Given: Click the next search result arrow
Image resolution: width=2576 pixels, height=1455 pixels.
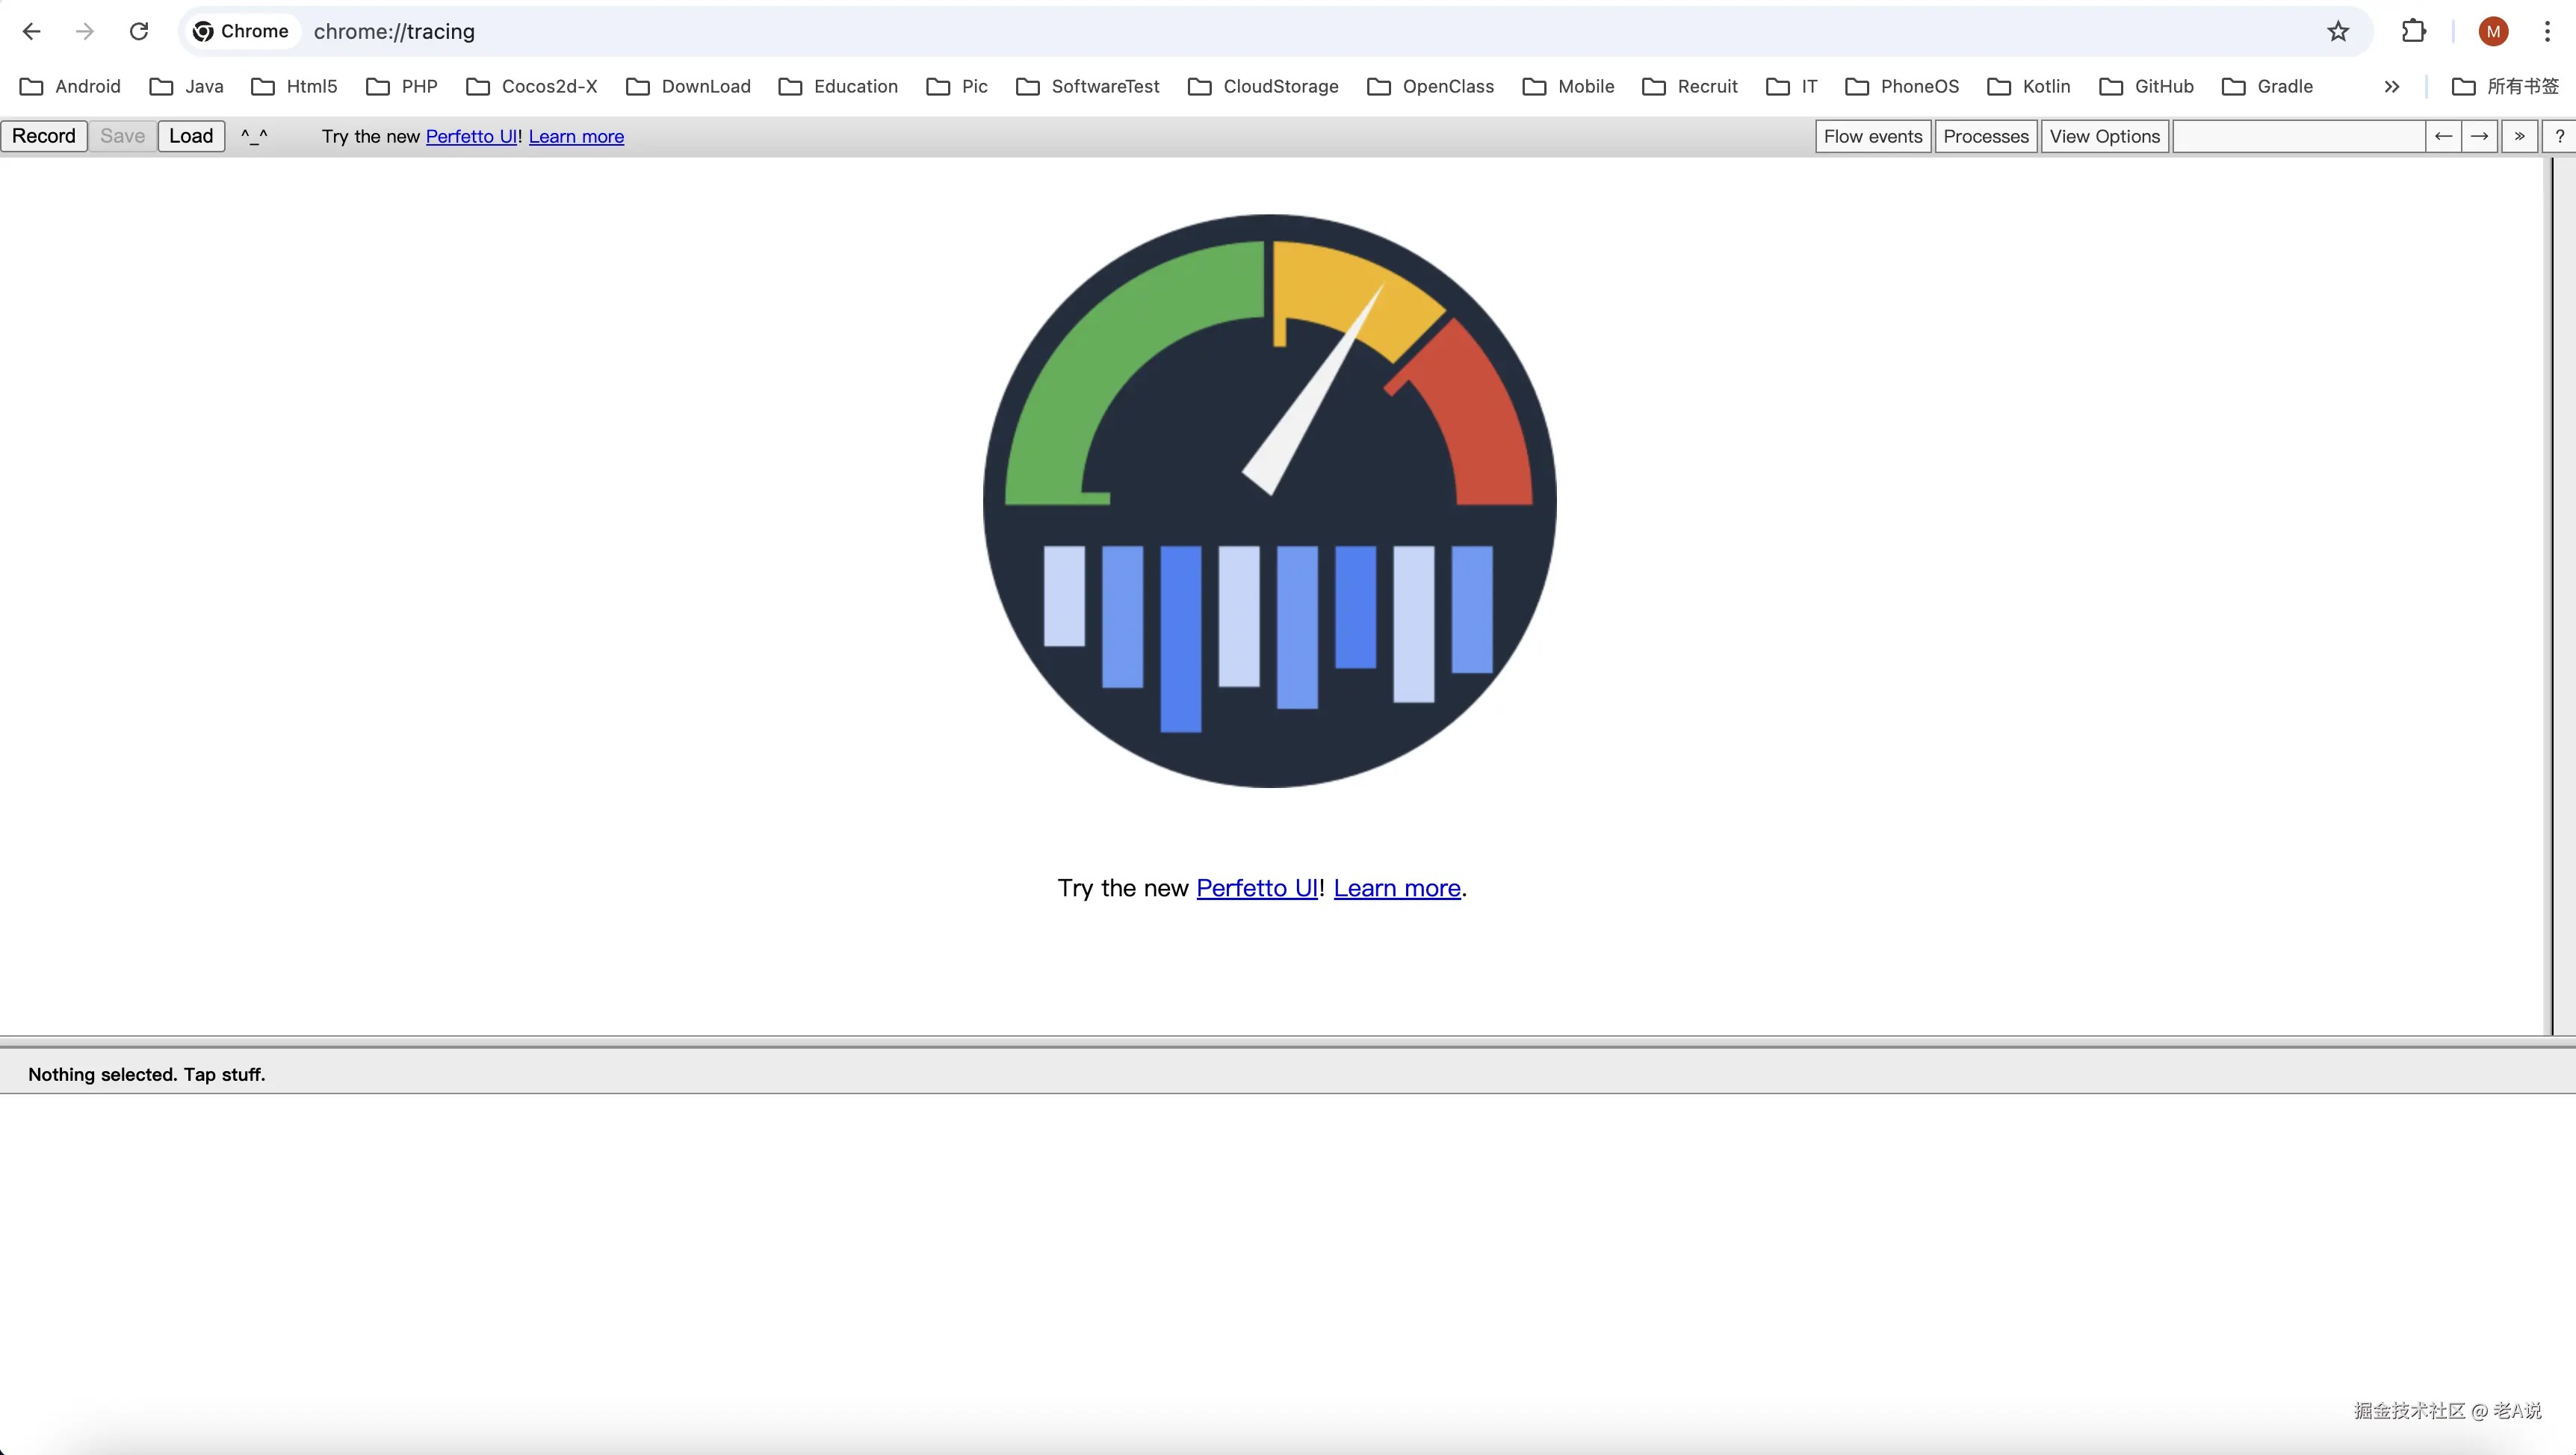Looking at the screenshot, I should (2479, 136).
